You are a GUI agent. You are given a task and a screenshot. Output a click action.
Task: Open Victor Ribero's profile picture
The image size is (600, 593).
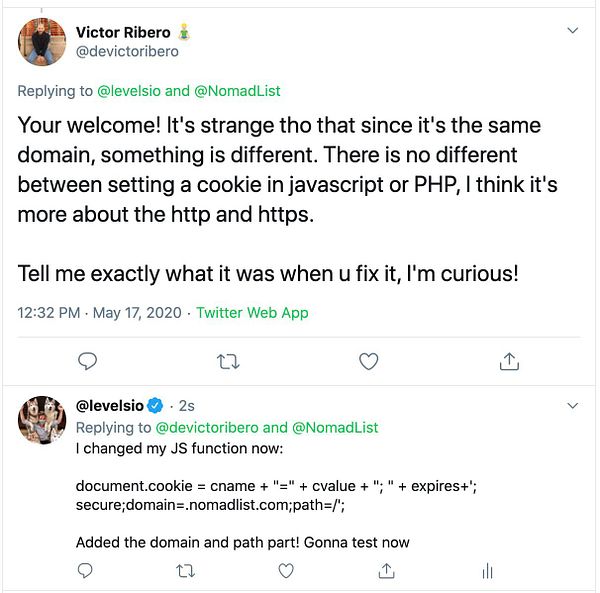point(42,42)
